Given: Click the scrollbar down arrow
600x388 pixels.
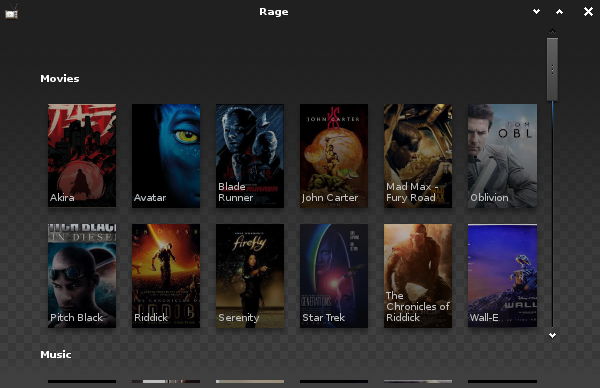Looking at the screenshot, I should pyautogui.click(x=552, y=335).
